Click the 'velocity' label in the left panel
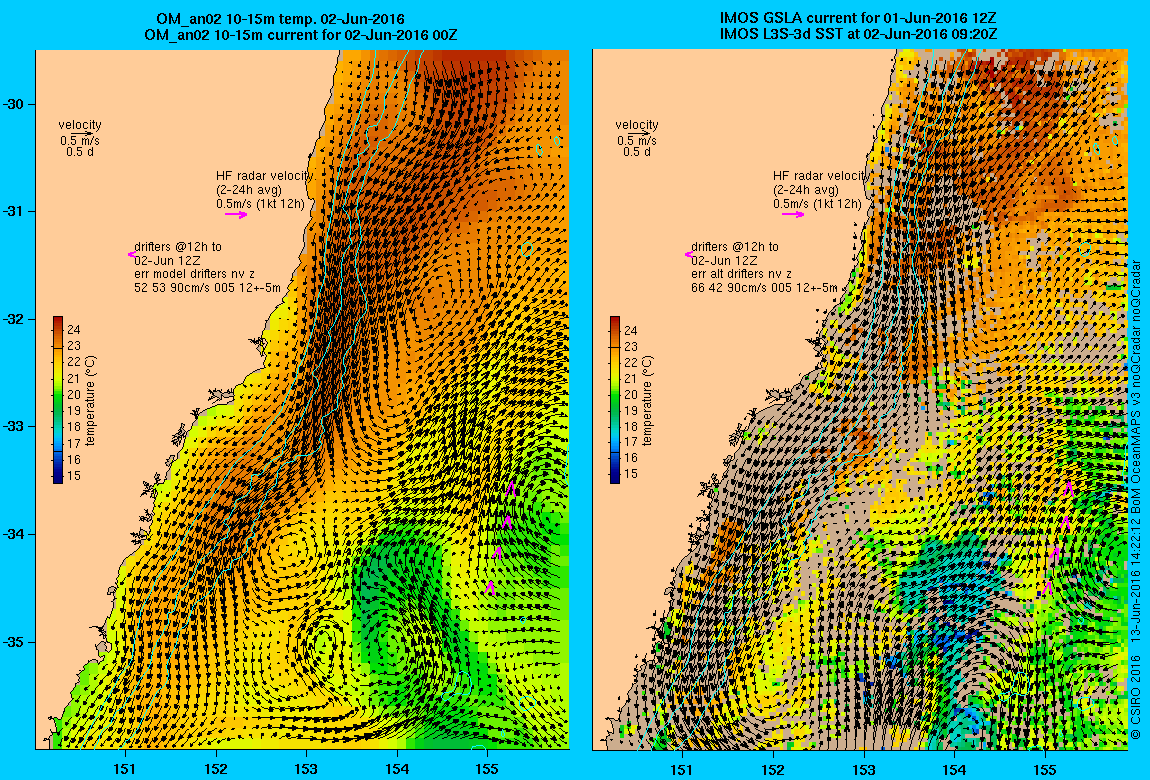 (80, 125)
